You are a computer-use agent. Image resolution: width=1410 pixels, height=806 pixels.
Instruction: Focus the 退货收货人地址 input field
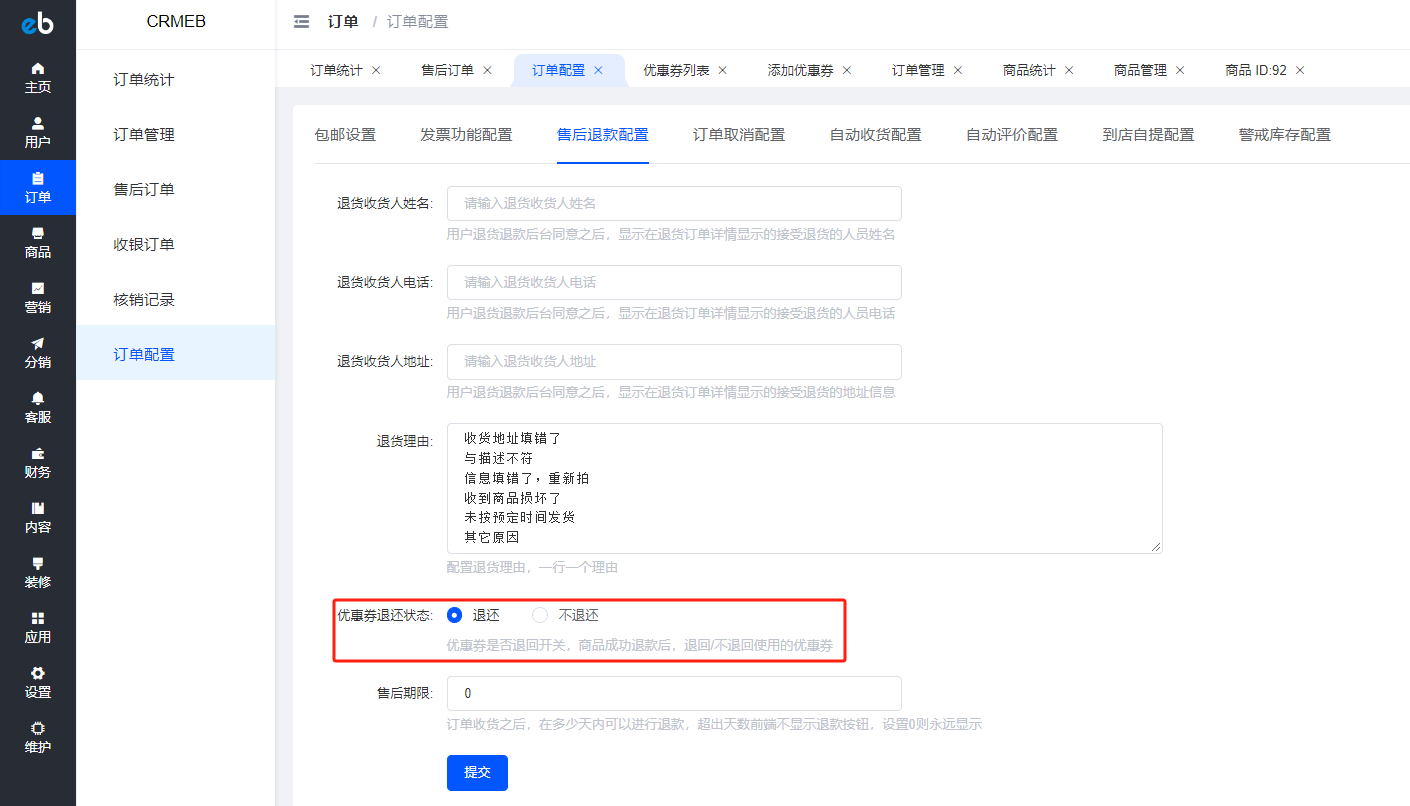(x=674, y=361)
